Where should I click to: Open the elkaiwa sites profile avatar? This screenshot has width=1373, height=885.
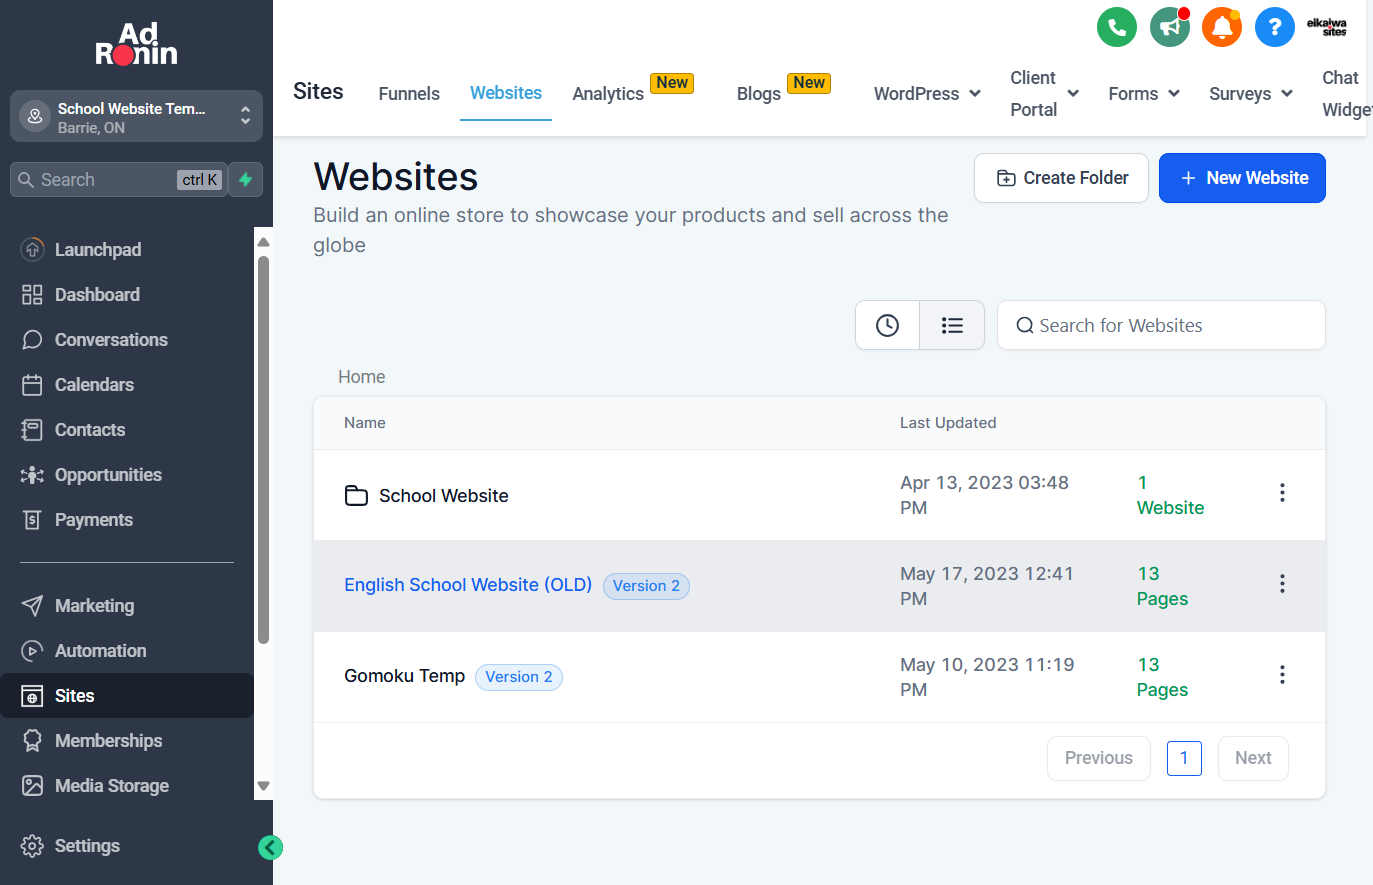point(1327,27)
